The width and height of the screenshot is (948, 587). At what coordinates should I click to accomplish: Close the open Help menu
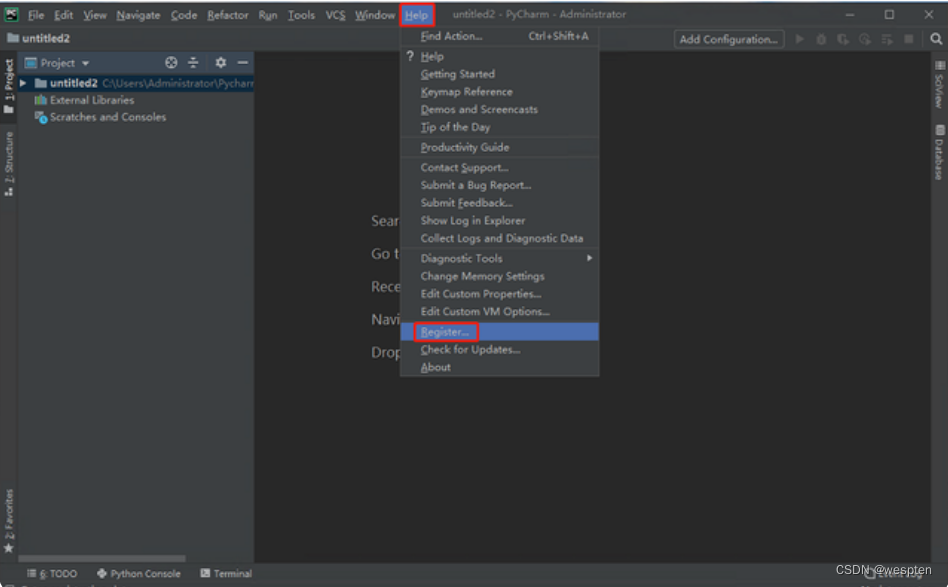click(417, 15)
